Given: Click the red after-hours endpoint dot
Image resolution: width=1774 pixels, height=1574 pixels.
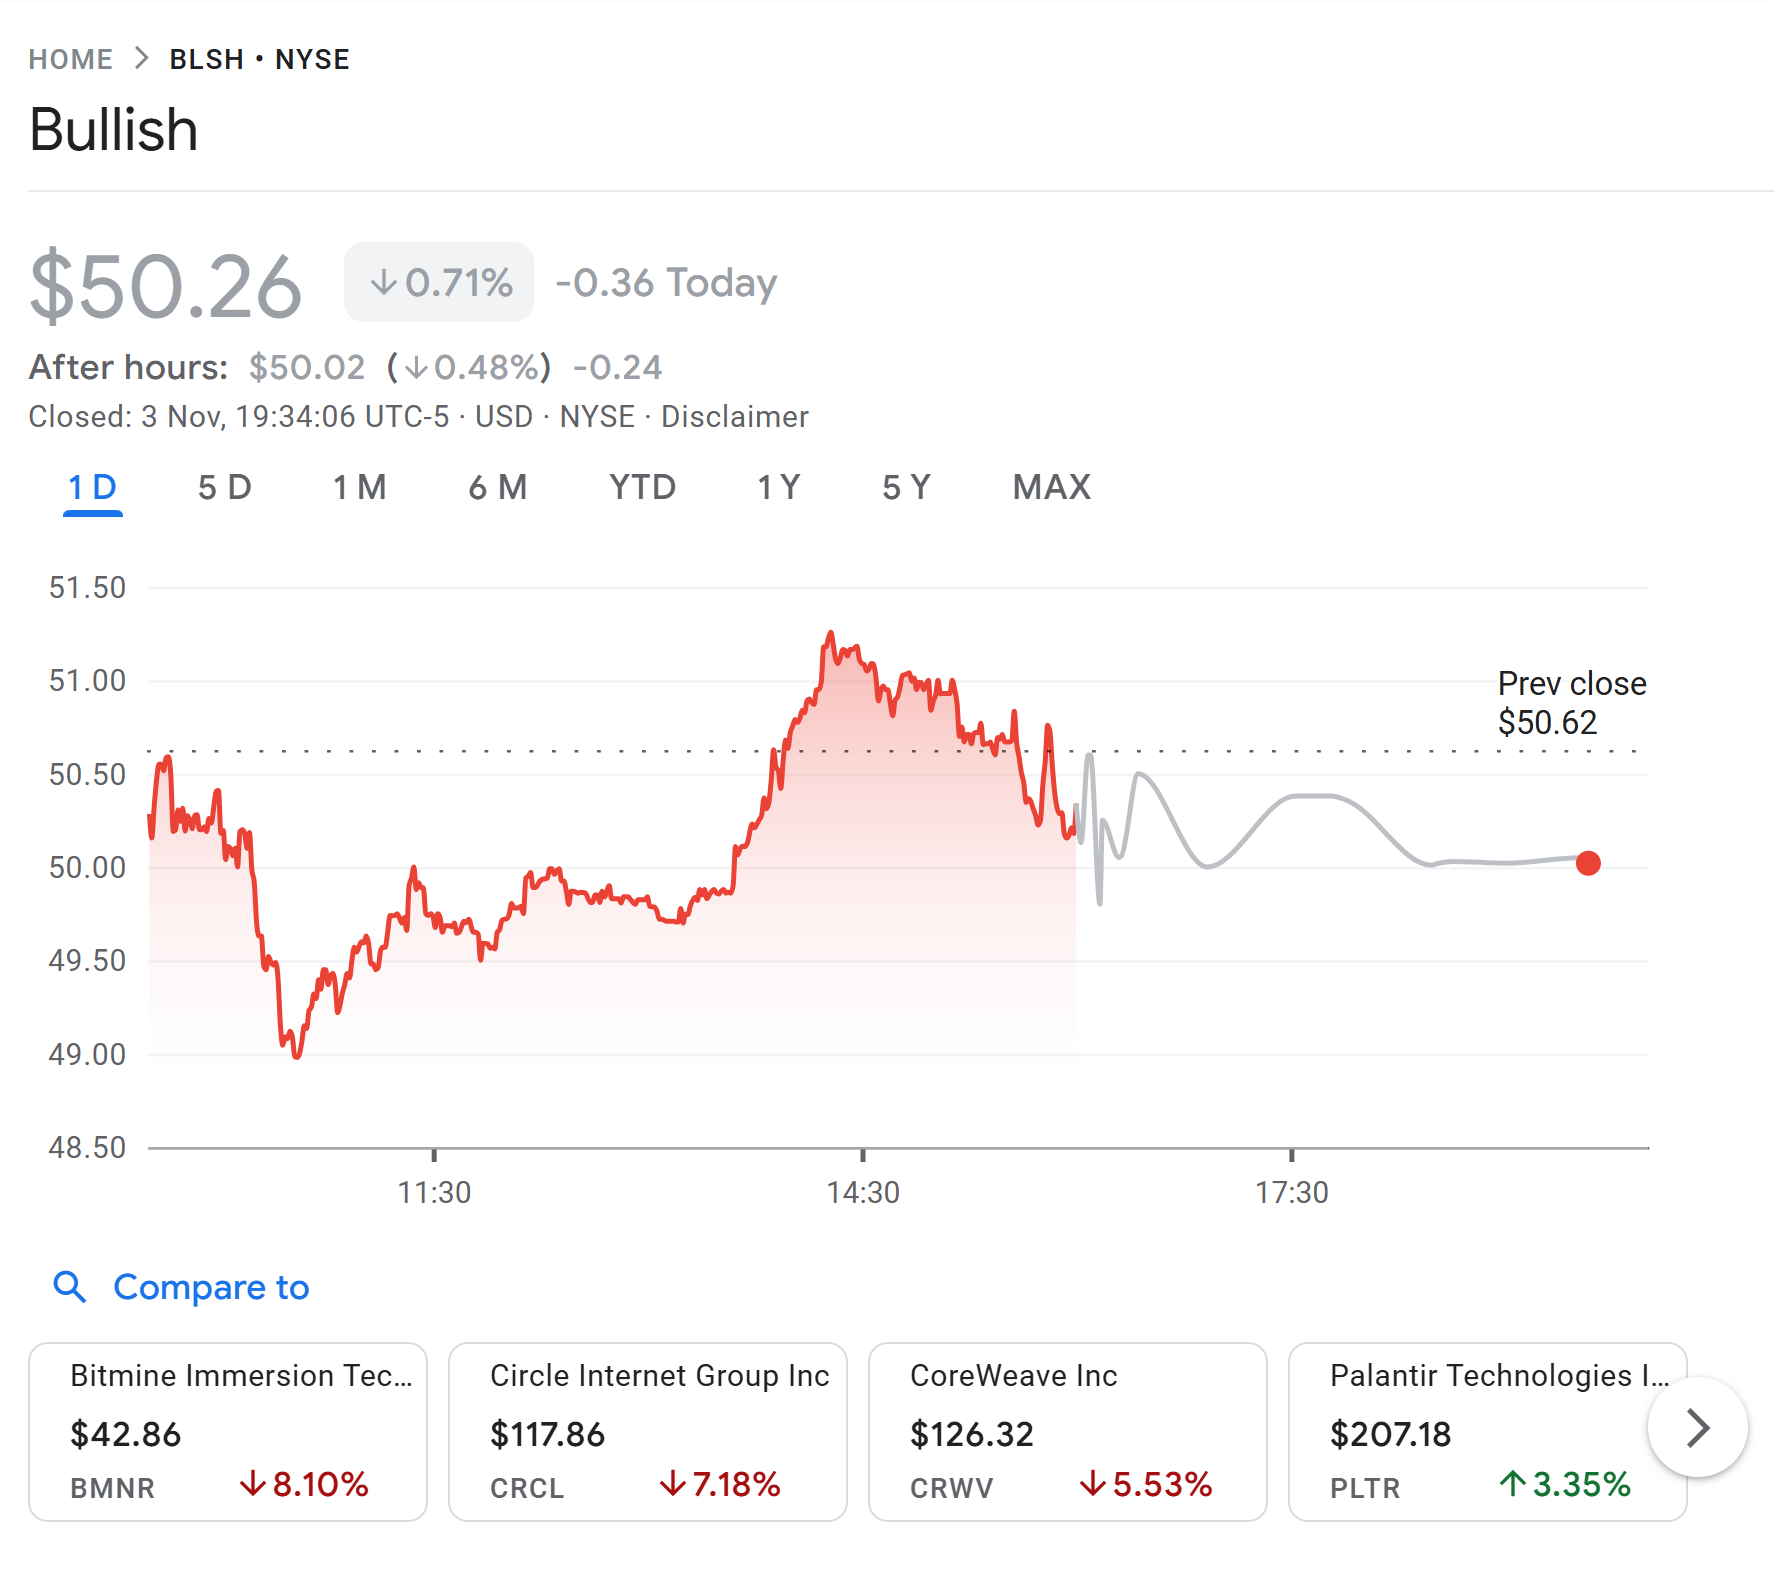Looking at the screenshot, I should point(1588,863).
